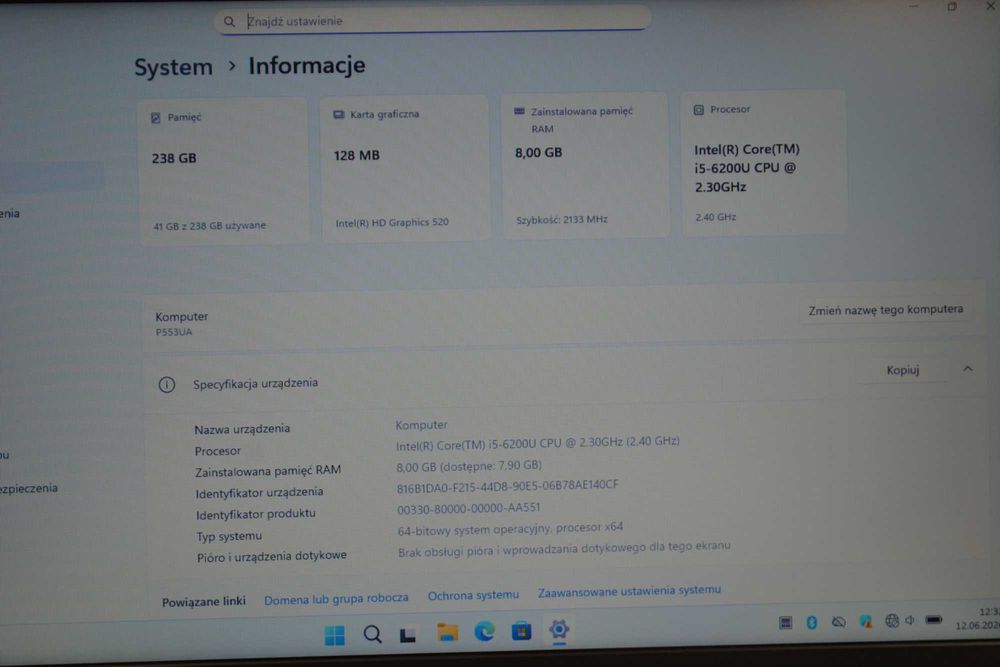Open Microsoft Store from taskbar
1000x667 pixels.
[x=521, y=631]
